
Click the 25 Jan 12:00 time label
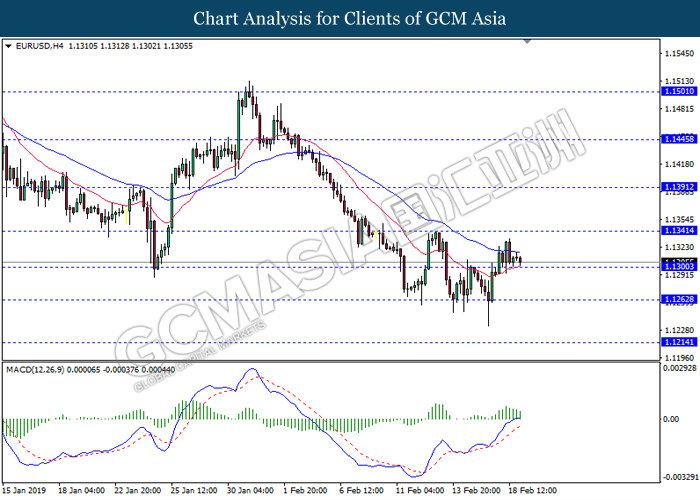(194, 490)
